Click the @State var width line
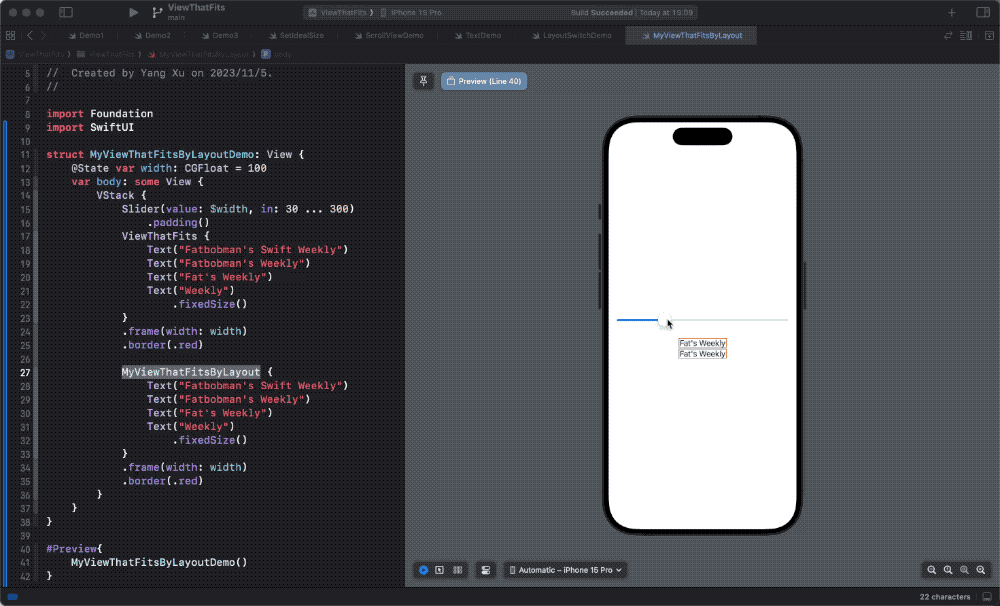 click(x=169, y=168)
